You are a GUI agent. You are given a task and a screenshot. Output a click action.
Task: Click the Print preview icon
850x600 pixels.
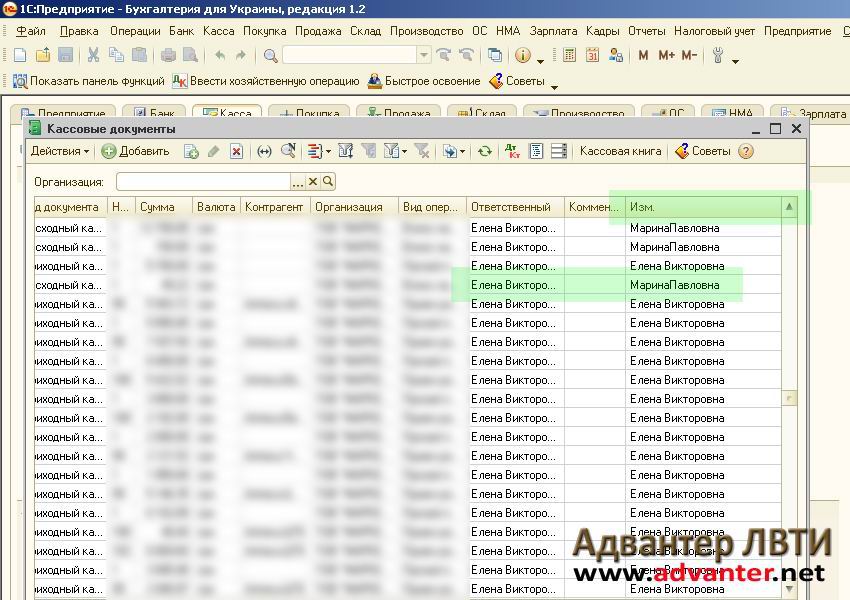point(191,55)
